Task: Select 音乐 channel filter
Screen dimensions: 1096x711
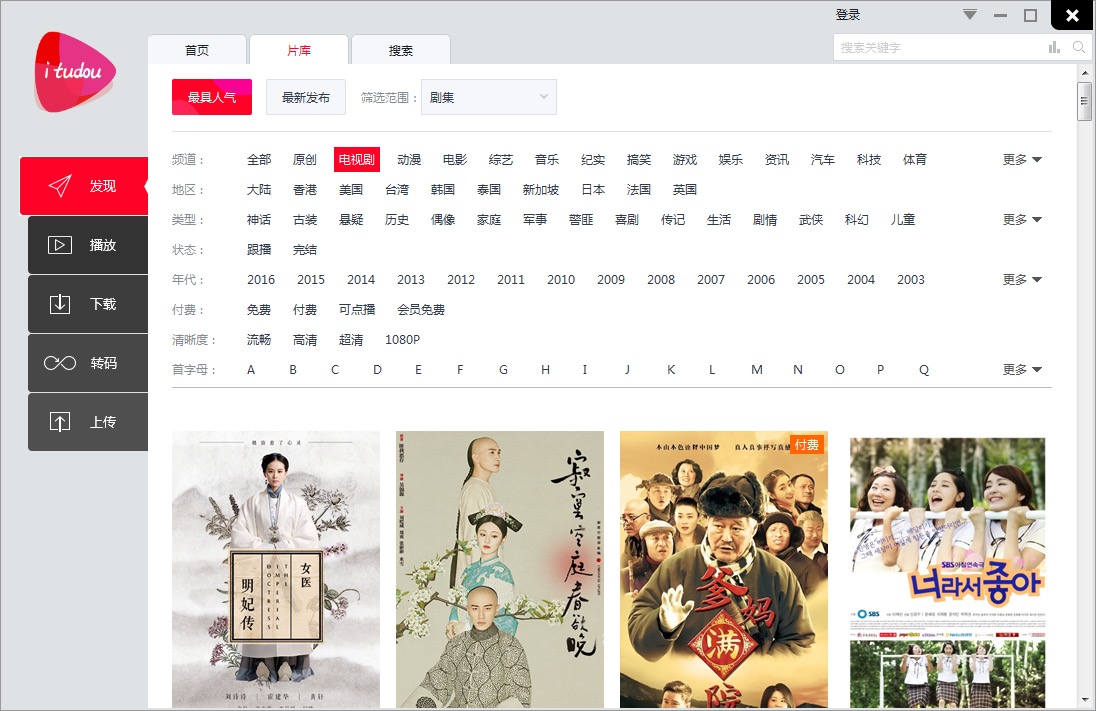Action: [547, 159]
